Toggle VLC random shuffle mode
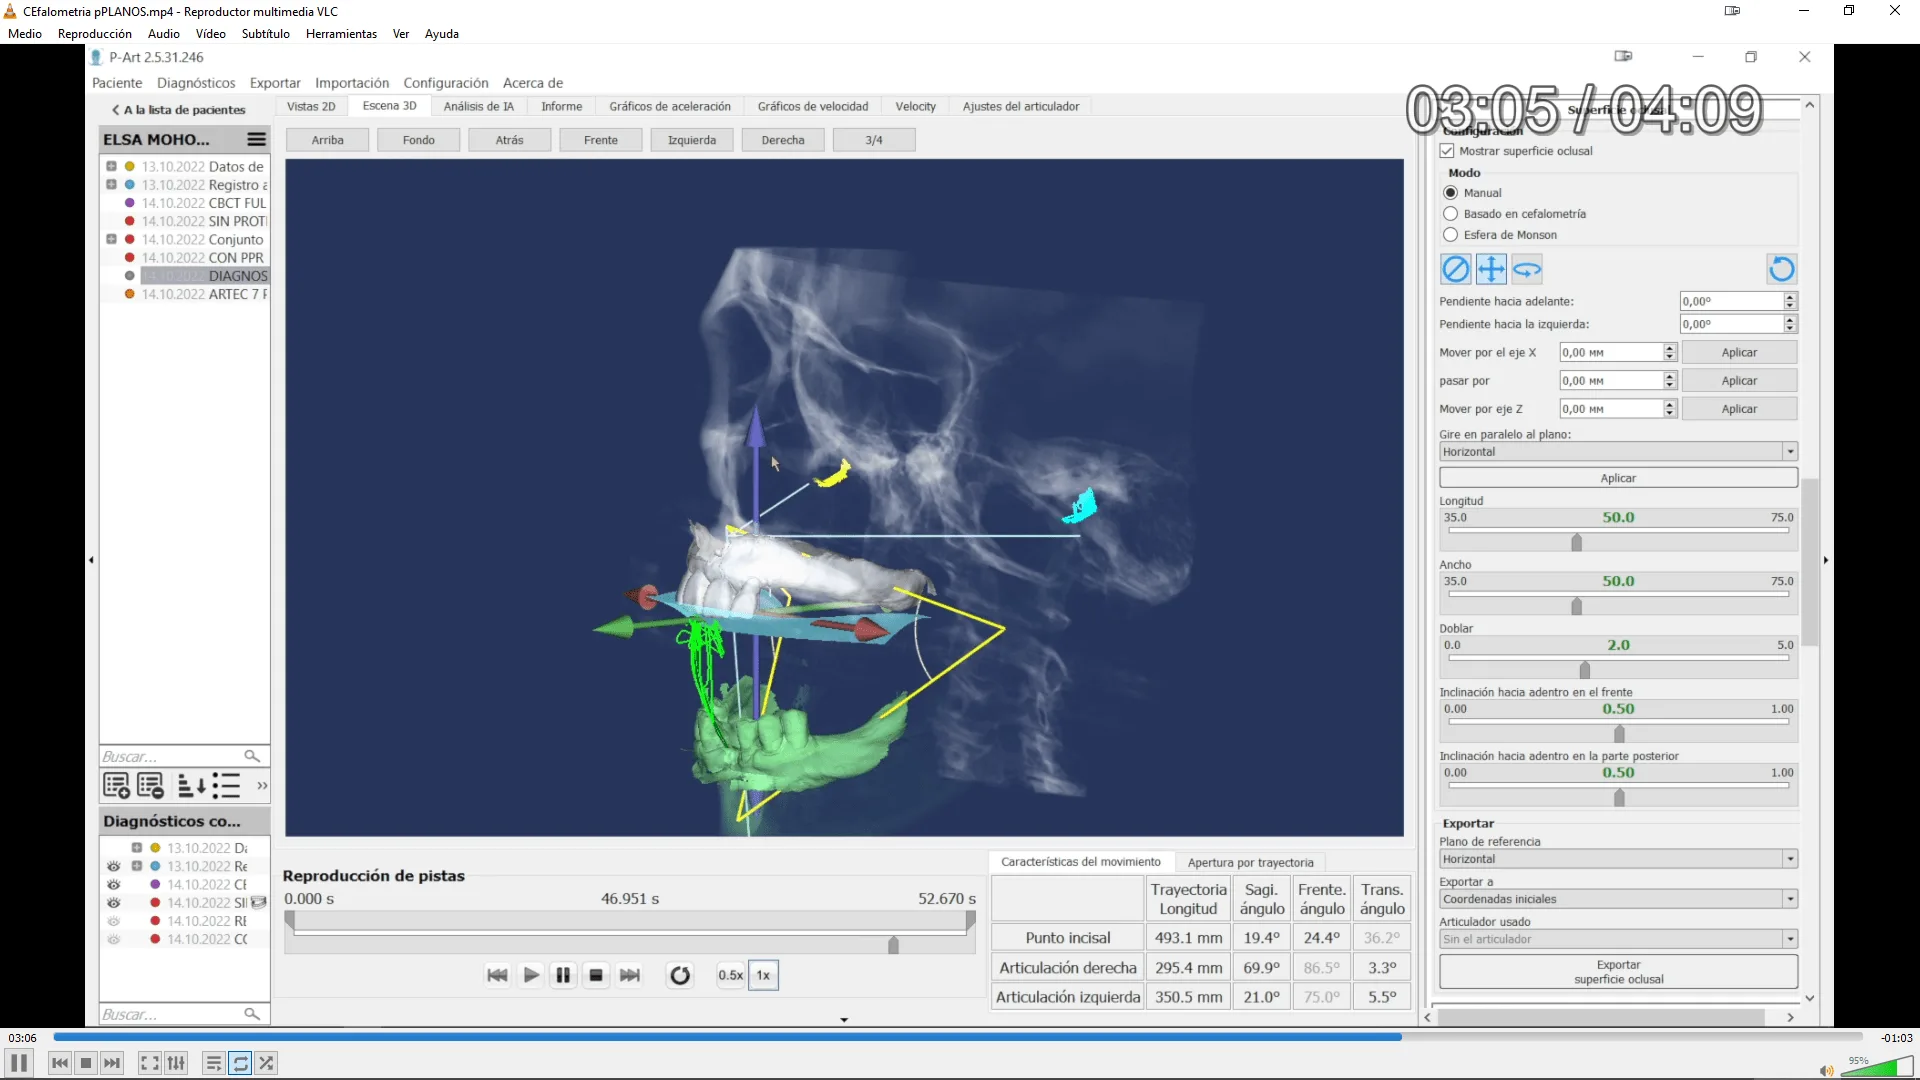The height and width of the screenshot is (1080, 1920). coord(266,1063)
